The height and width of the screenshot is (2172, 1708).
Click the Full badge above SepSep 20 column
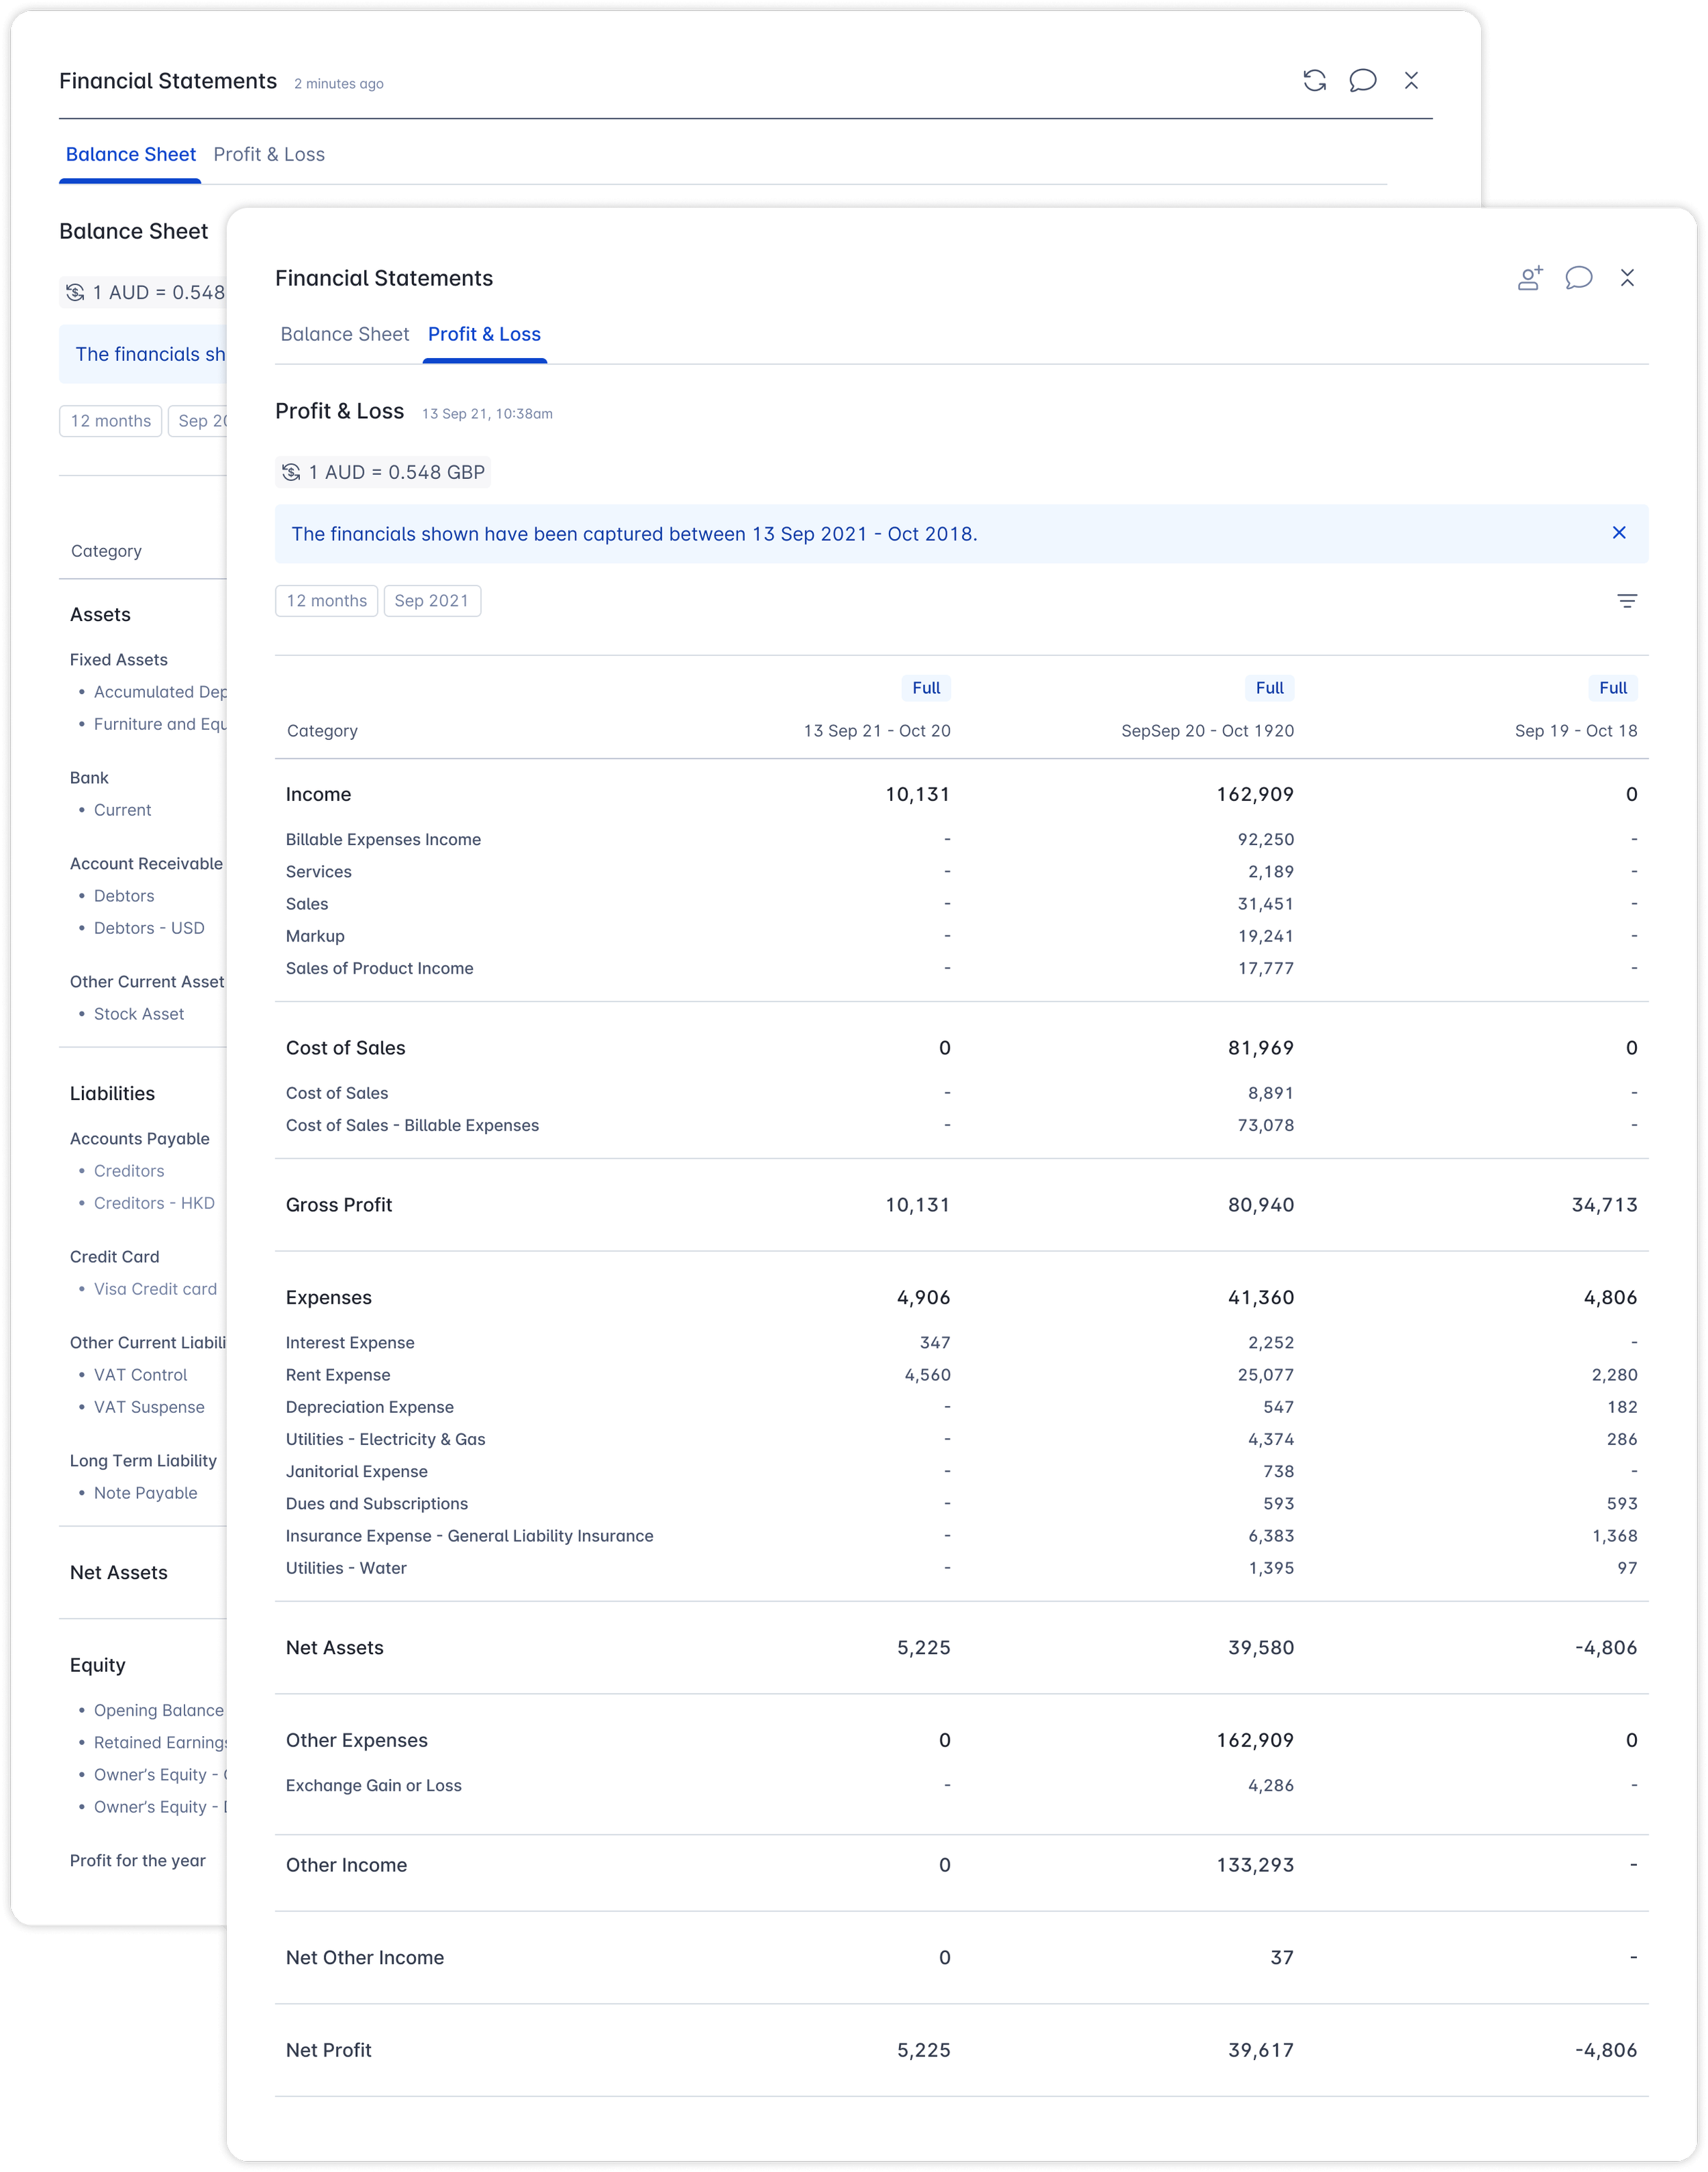click(x=1269, y=688)
